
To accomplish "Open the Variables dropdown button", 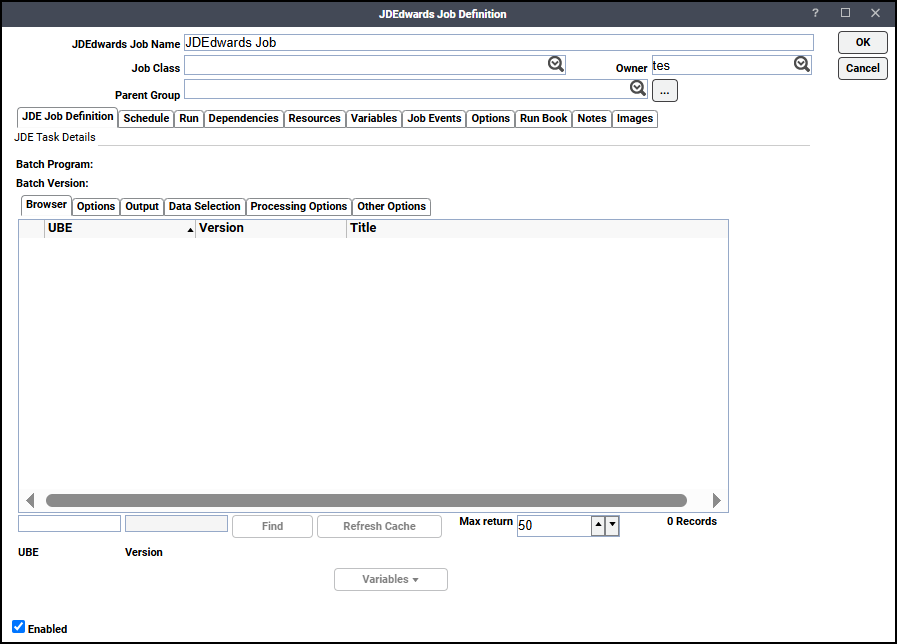I will coord(391,579).
